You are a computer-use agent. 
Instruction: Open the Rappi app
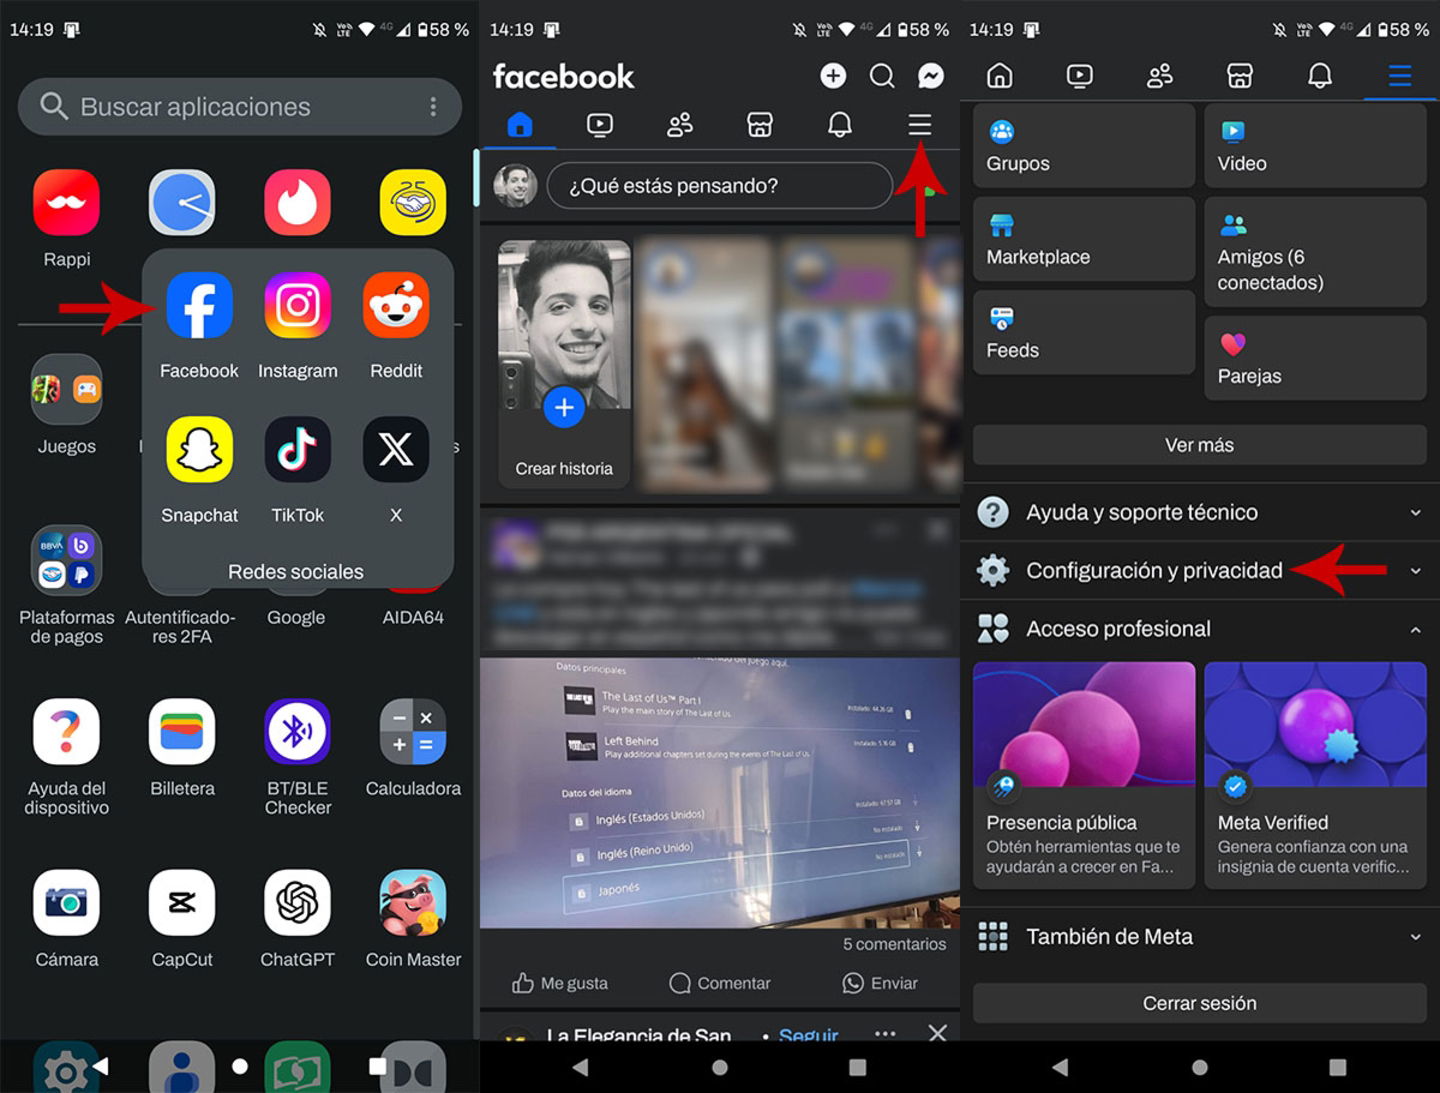pyautogui.click(x=66, y=202)
